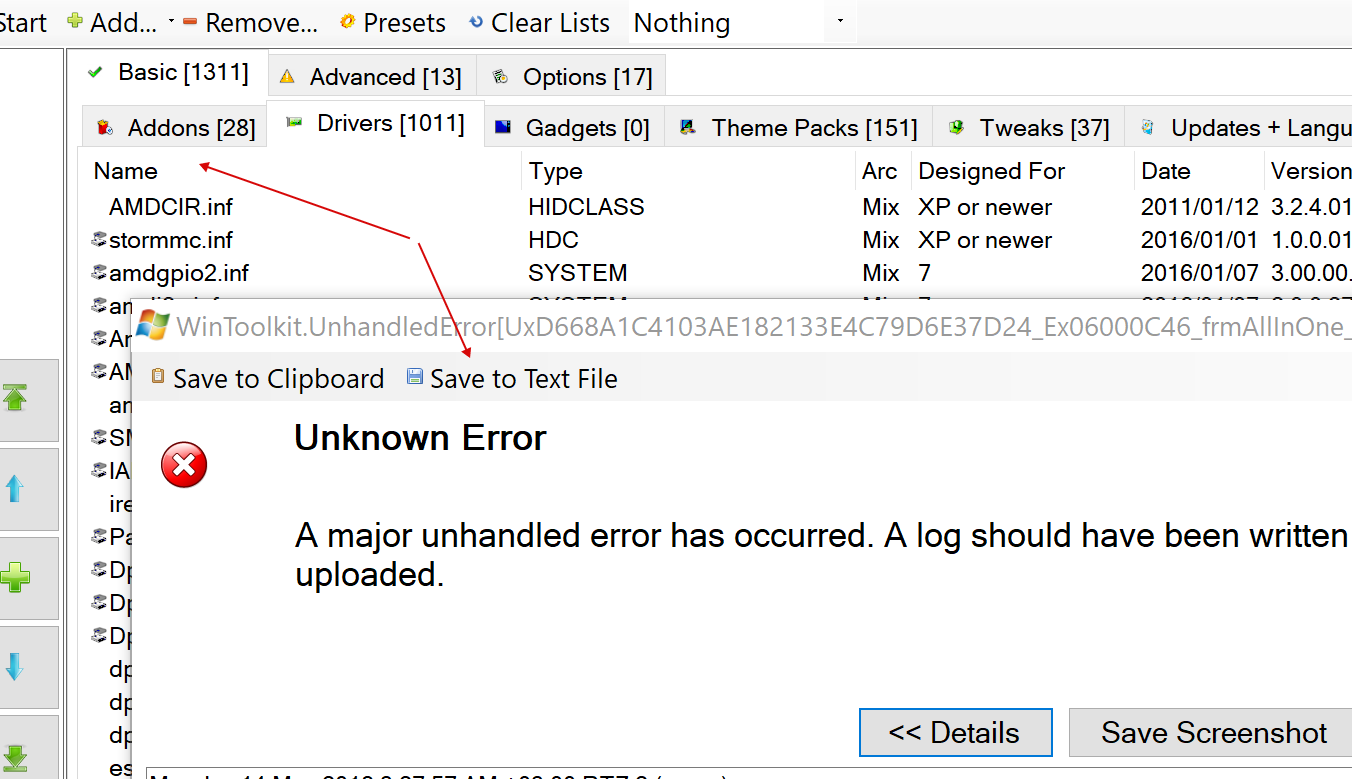This screenshot has width=1352, height=779.
Task: Click the green plus Add icon in toolbar
Action: pyautogui.click(x=75, y=21)
